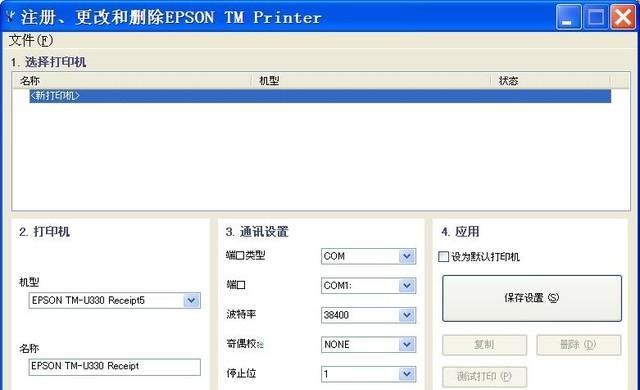Select the <新打印机> row in printer list

click(x=320, y=96)
